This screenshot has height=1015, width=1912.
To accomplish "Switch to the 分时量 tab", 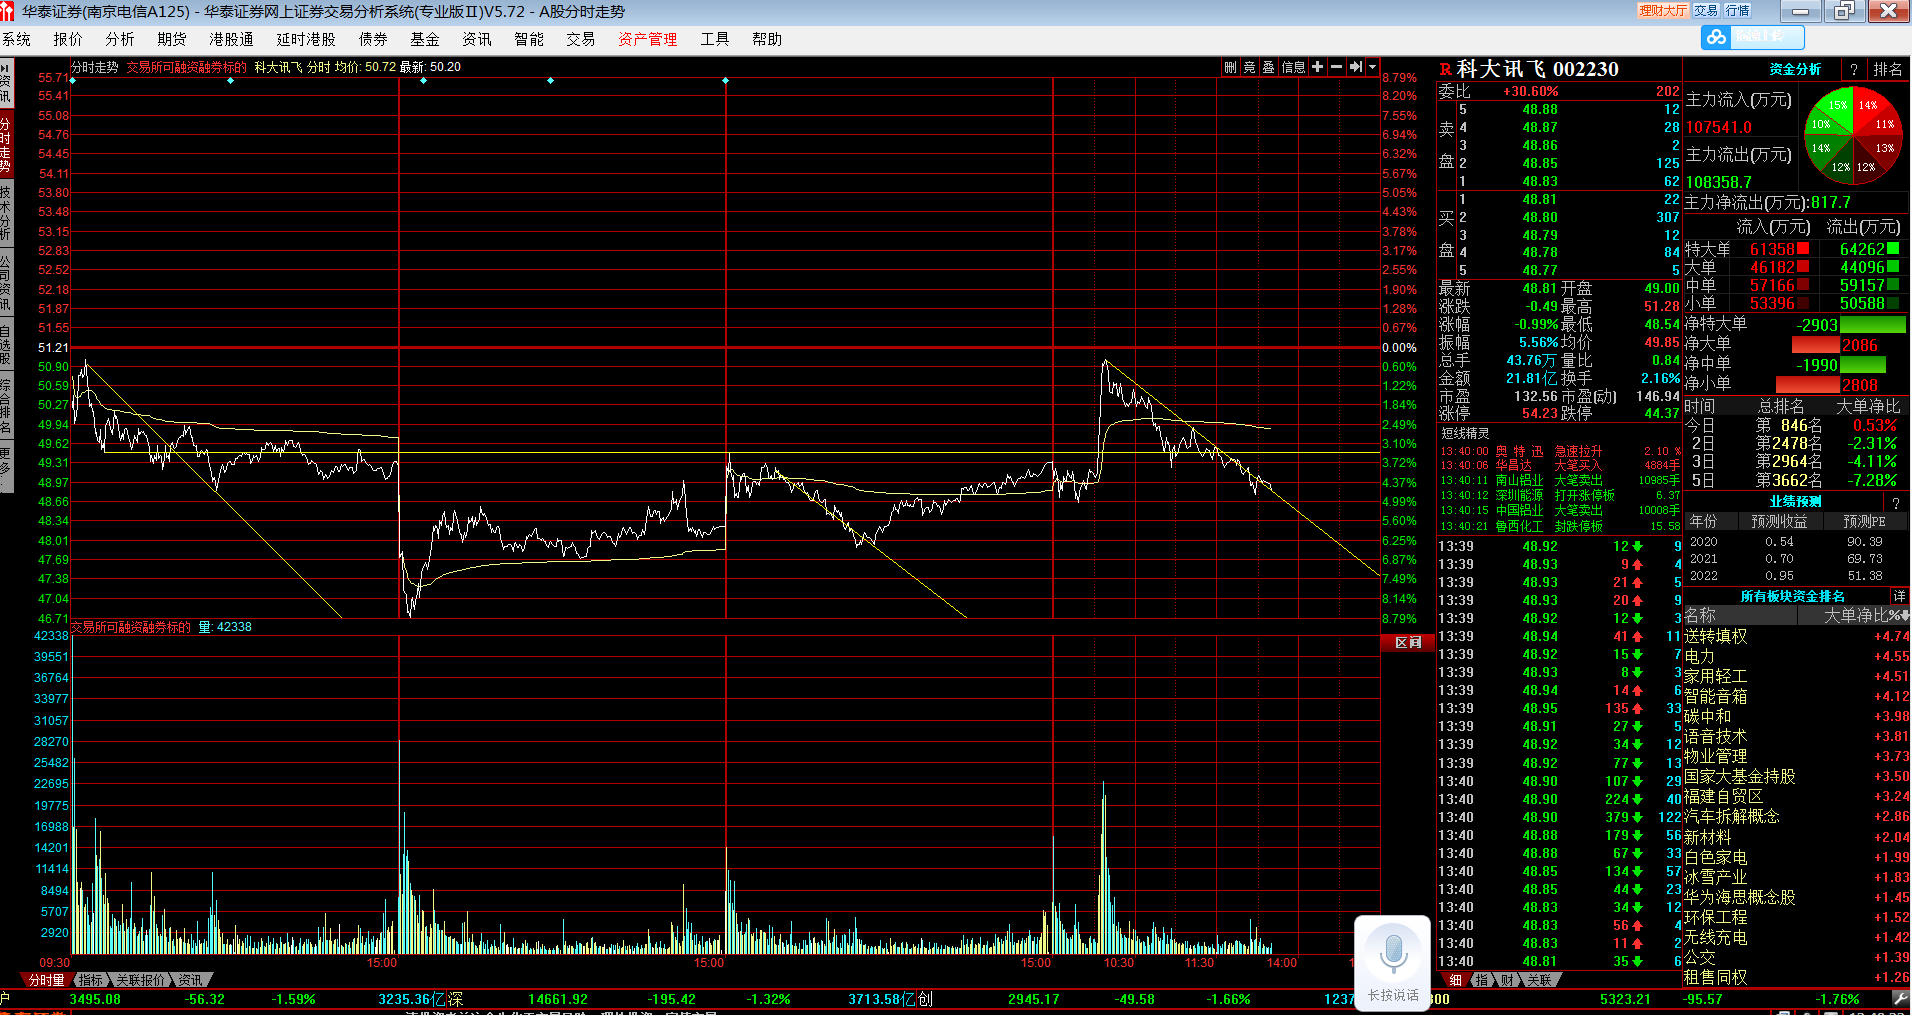I will pyautogui.click(x=46, y=980).
